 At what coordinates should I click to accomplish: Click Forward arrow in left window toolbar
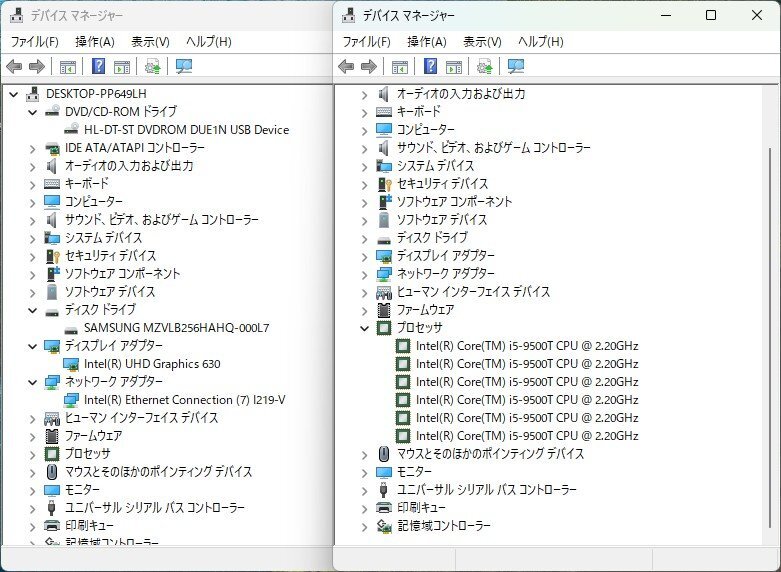click(x=37, y=66)
